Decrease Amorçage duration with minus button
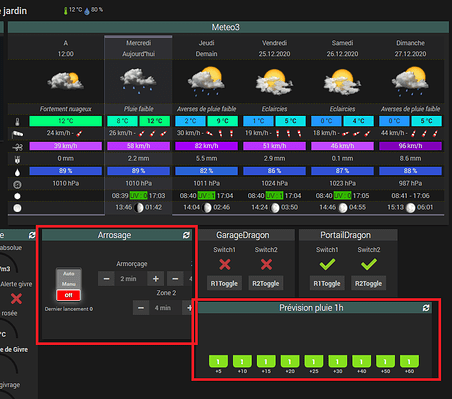This screenshot has height=399, width=452. click(x=106, y=279)
